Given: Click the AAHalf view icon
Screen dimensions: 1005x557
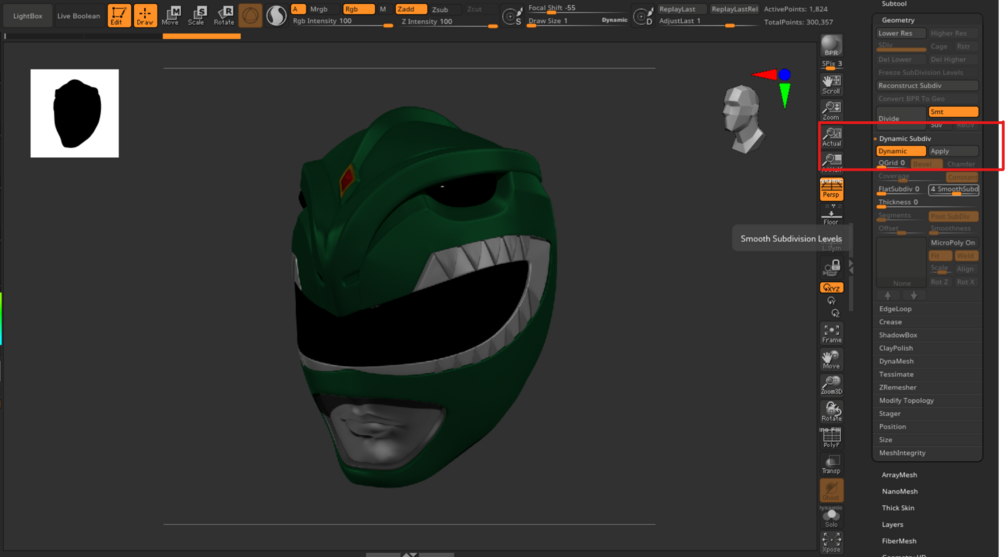Looking at the screenshot, I should point(832,162).
